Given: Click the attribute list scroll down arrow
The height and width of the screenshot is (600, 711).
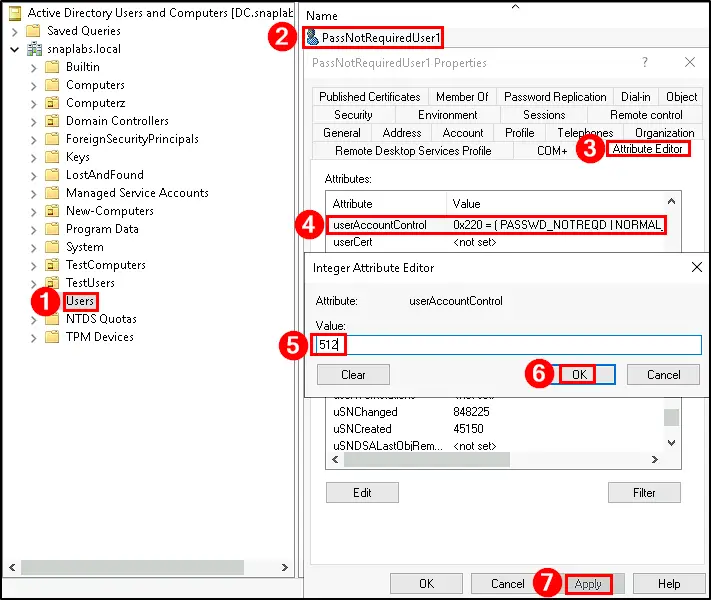Looking at the screenshot, I should (672, 443).
